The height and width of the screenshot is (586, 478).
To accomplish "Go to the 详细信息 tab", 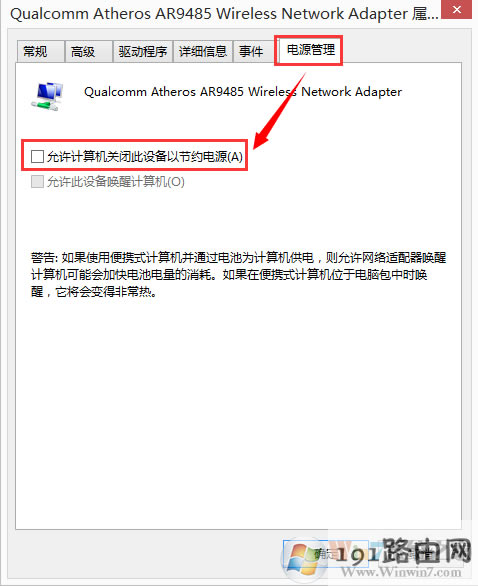I will tap(203, 51).
